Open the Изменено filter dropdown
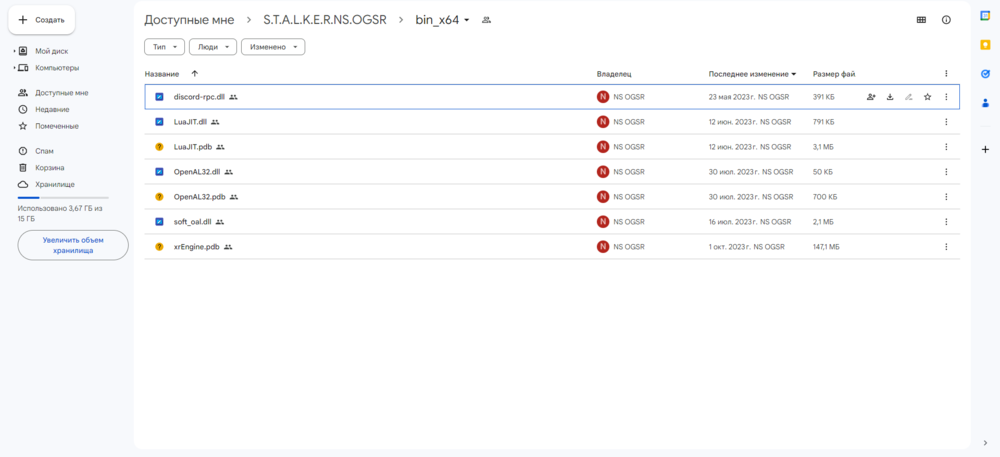Viewport: 1000px width, 457px height. (273, 47)
